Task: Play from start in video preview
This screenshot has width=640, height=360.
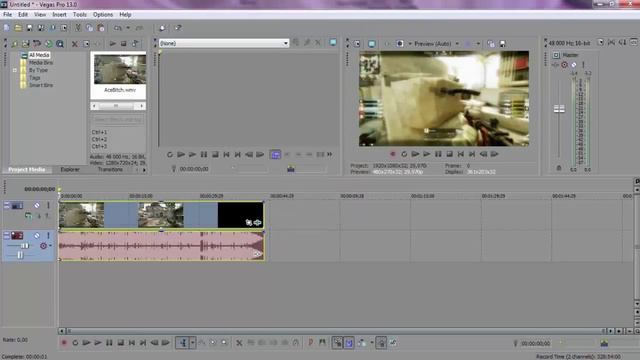Action: (415, 154)
